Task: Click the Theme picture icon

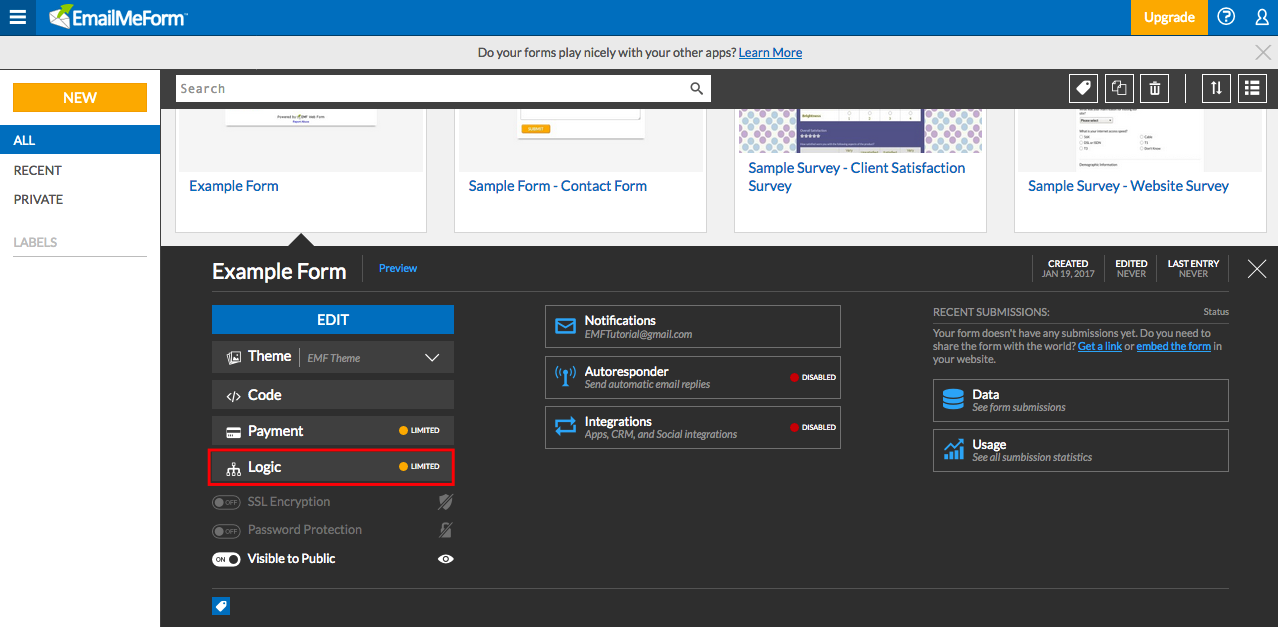Action: (x=234, y=357)
